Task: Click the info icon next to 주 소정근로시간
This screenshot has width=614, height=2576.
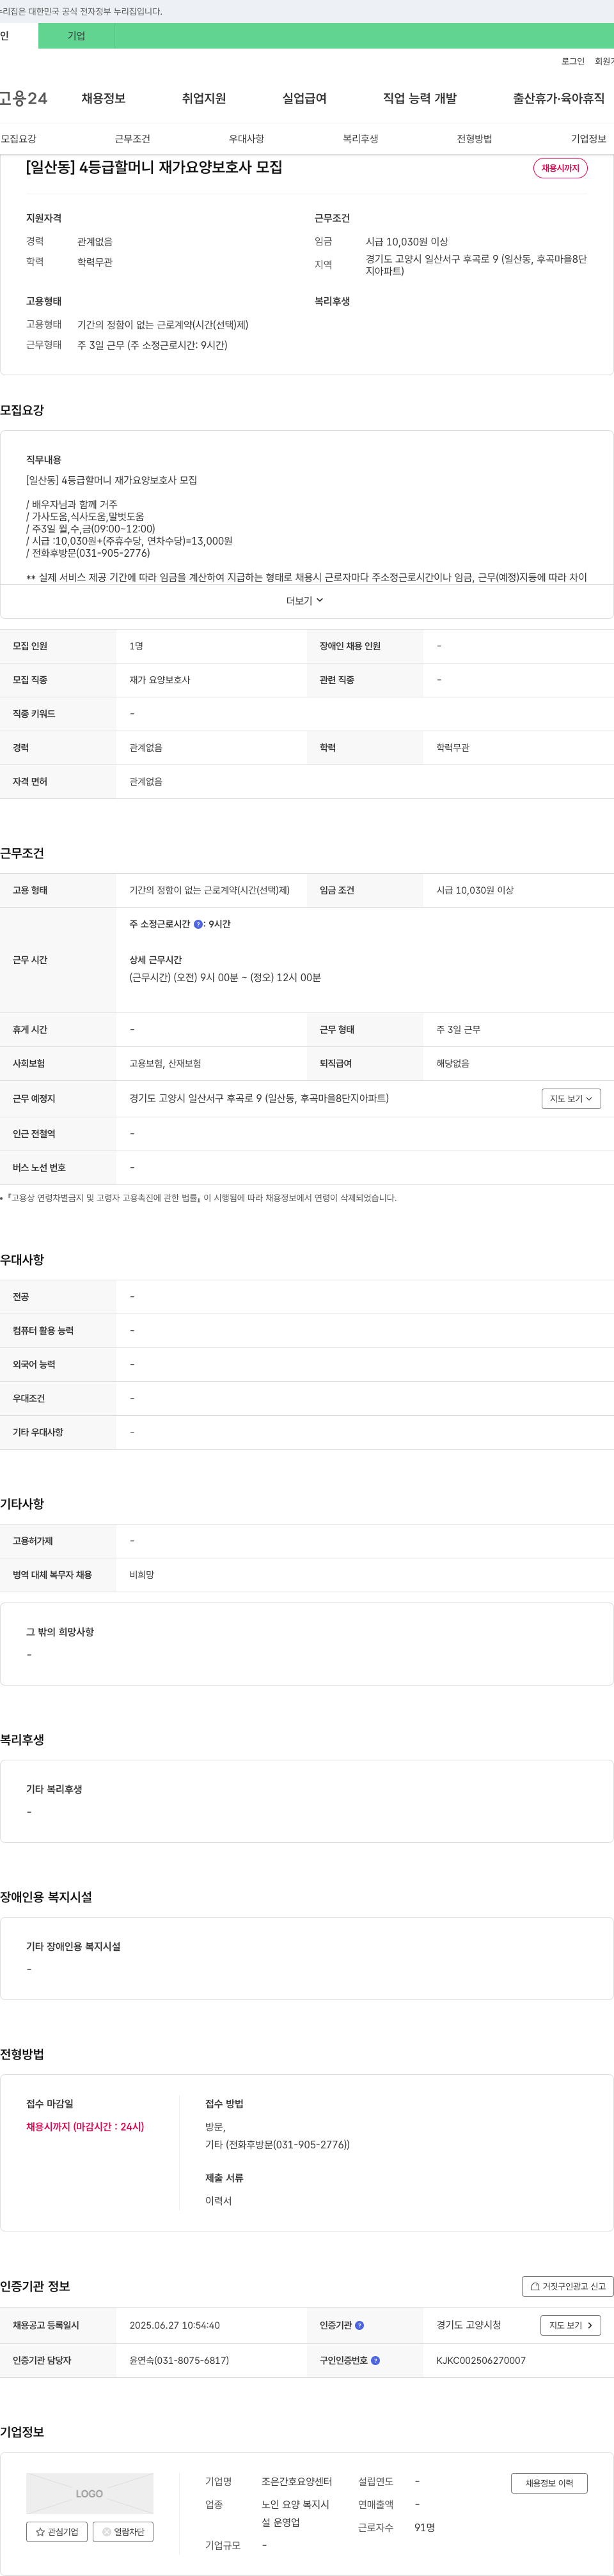Action: (x=198, y=924)
